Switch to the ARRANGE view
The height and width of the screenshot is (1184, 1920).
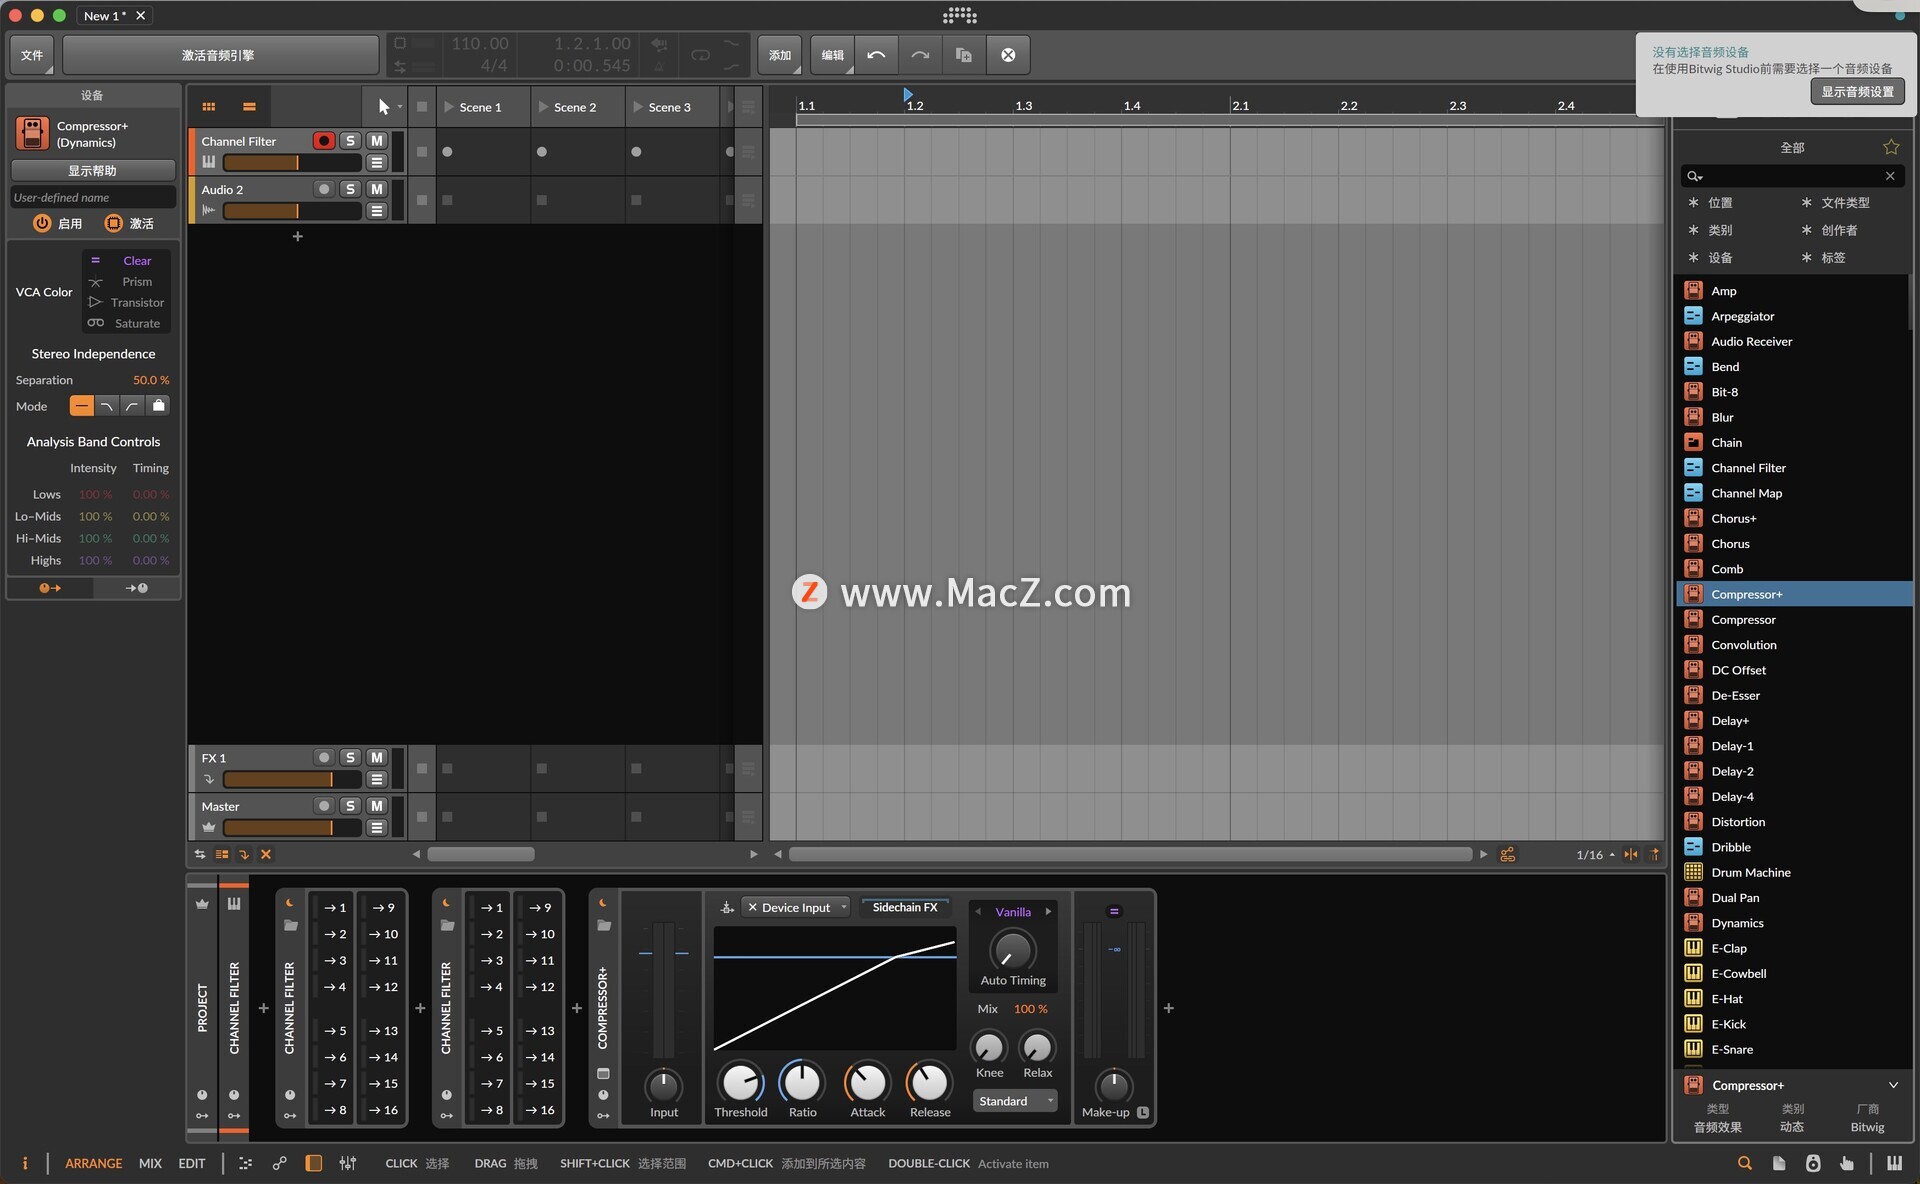click(94, 1163)
